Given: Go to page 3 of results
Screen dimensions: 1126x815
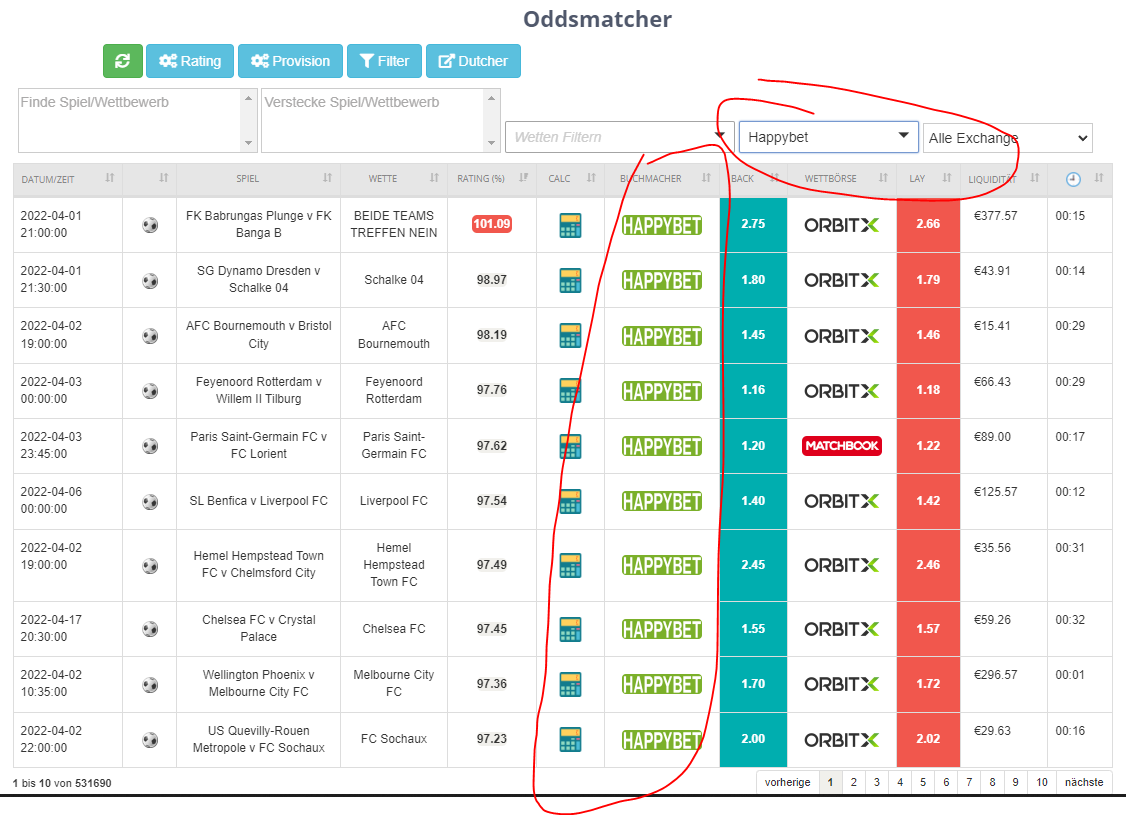Looking at the screenshot, I should pyautogui.click(x=877, y=782).
